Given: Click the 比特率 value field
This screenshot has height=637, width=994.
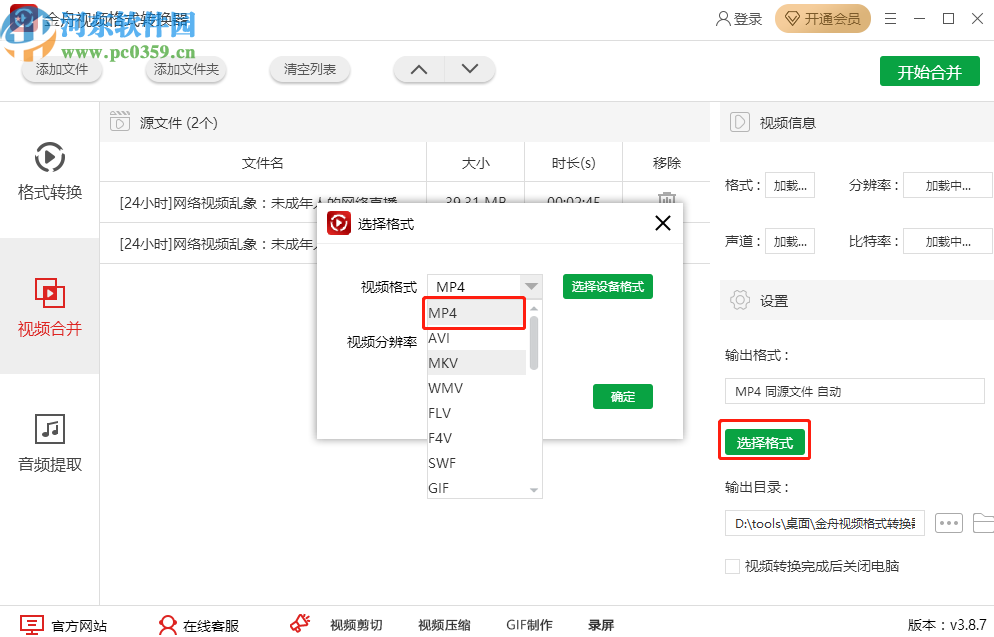Looking at the screenshot, I should pos(948,241).
